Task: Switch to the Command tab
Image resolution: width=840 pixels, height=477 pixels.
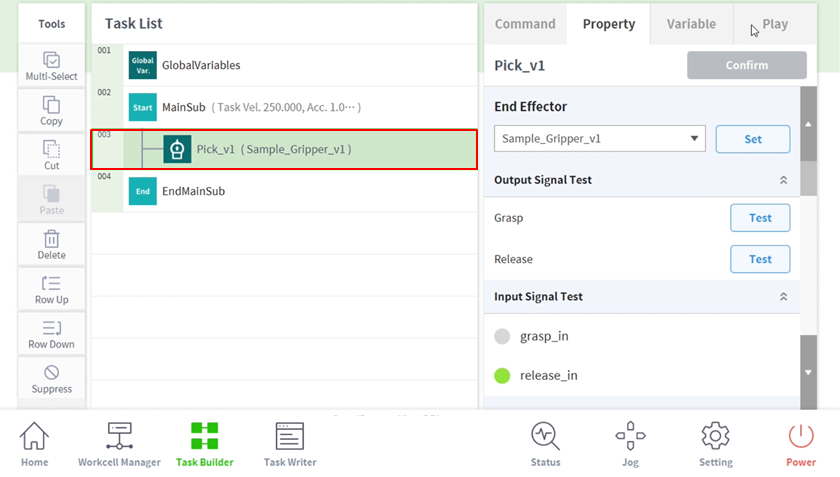Action: [x=525, y=24]
